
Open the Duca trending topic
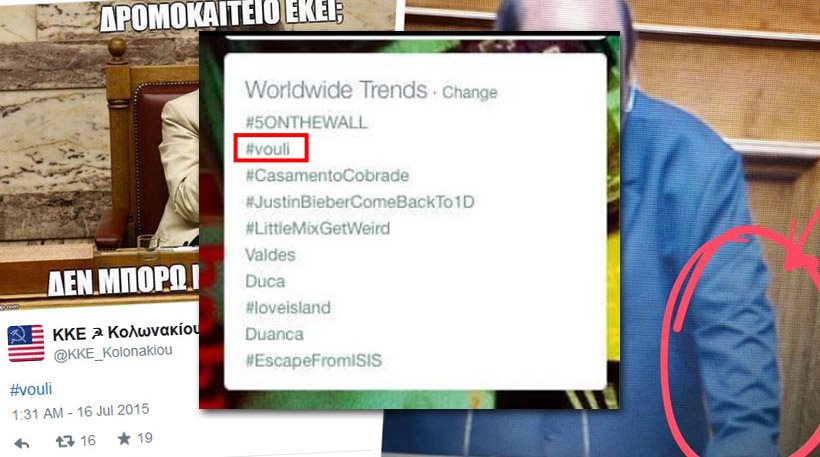coord(265,281)
